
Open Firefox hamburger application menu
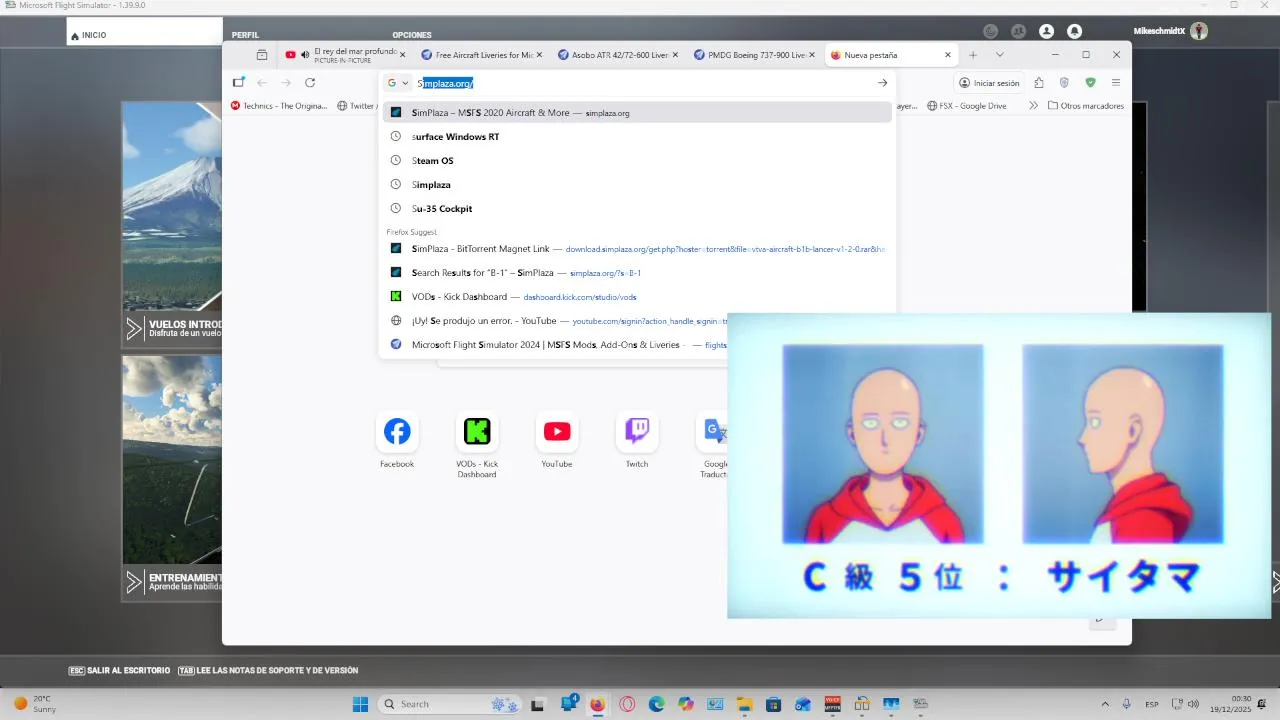click(x=1116, y=83)
